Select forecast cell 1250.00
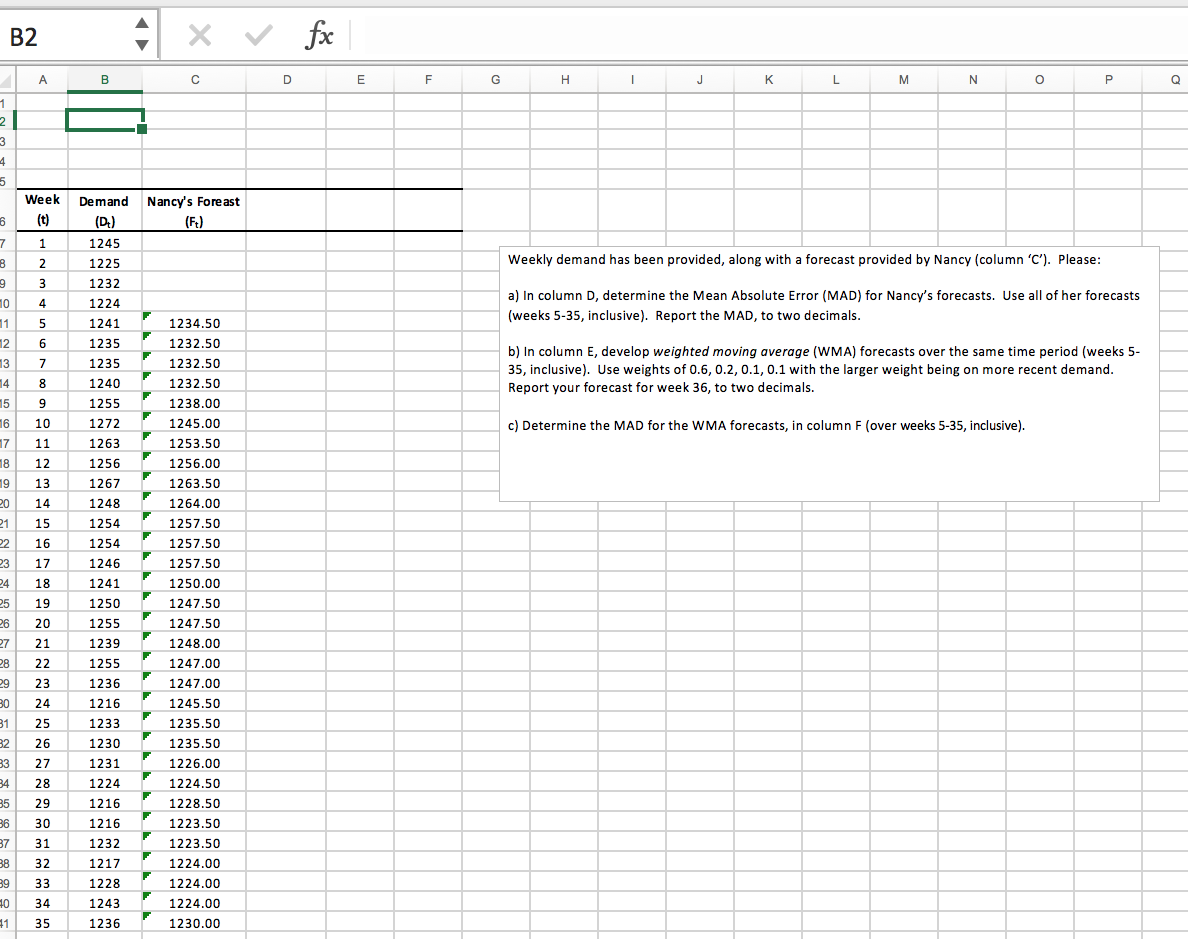The width and height of the screenshot is (1188, 939). 194,583
